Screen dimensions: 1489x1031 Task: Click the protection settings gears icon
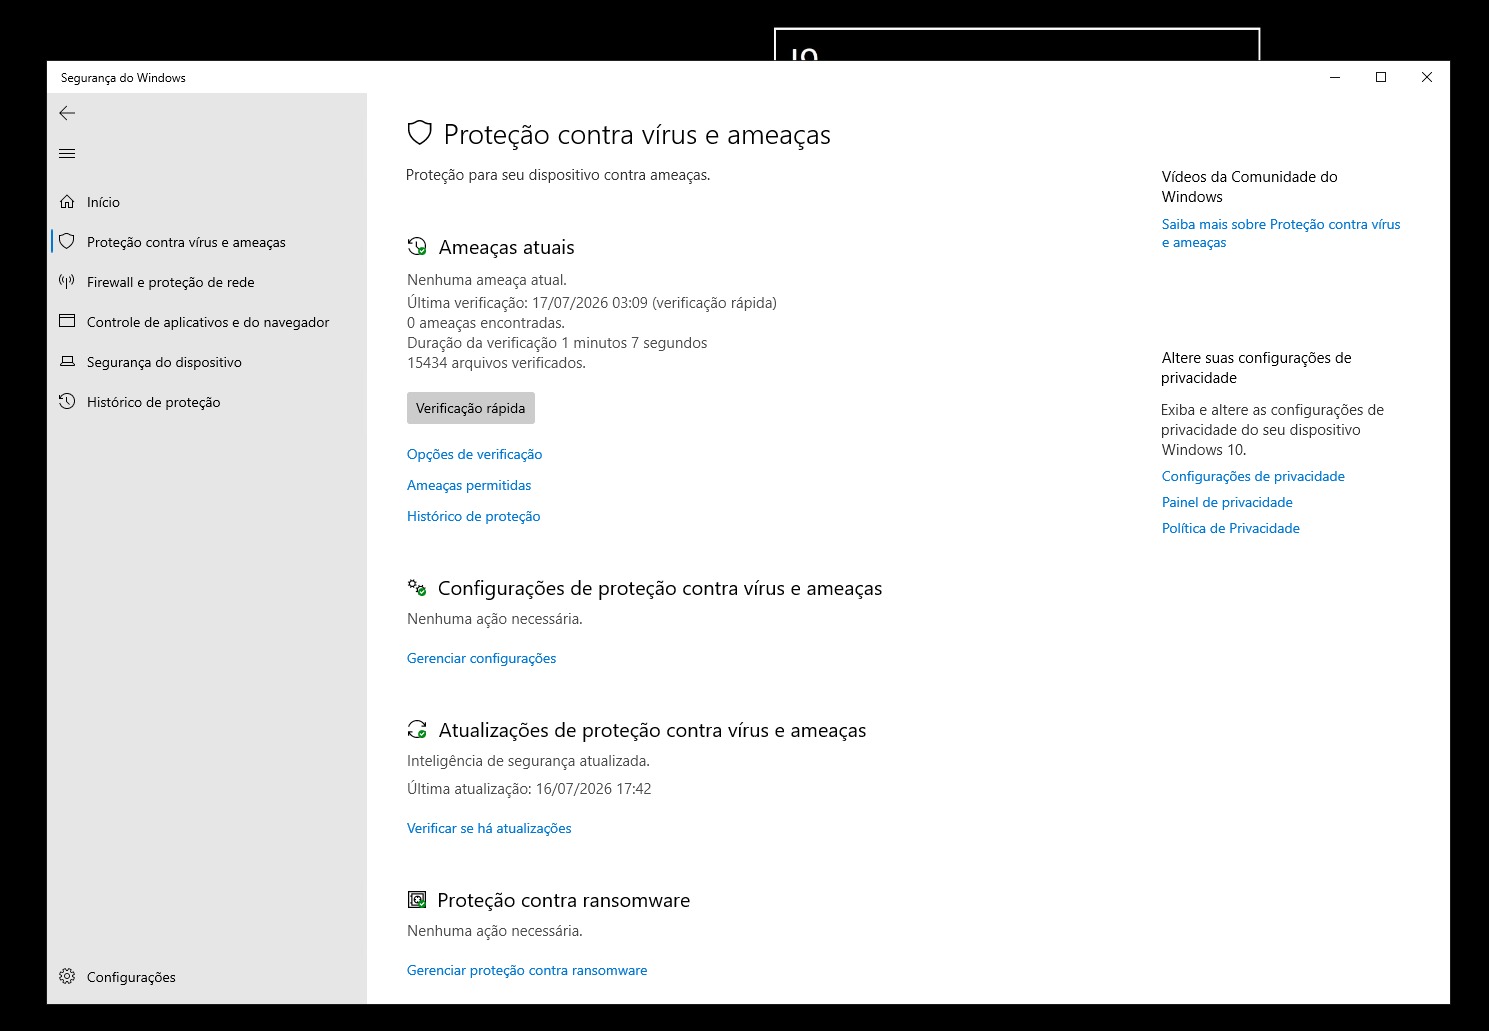click(x=417, y=588)
